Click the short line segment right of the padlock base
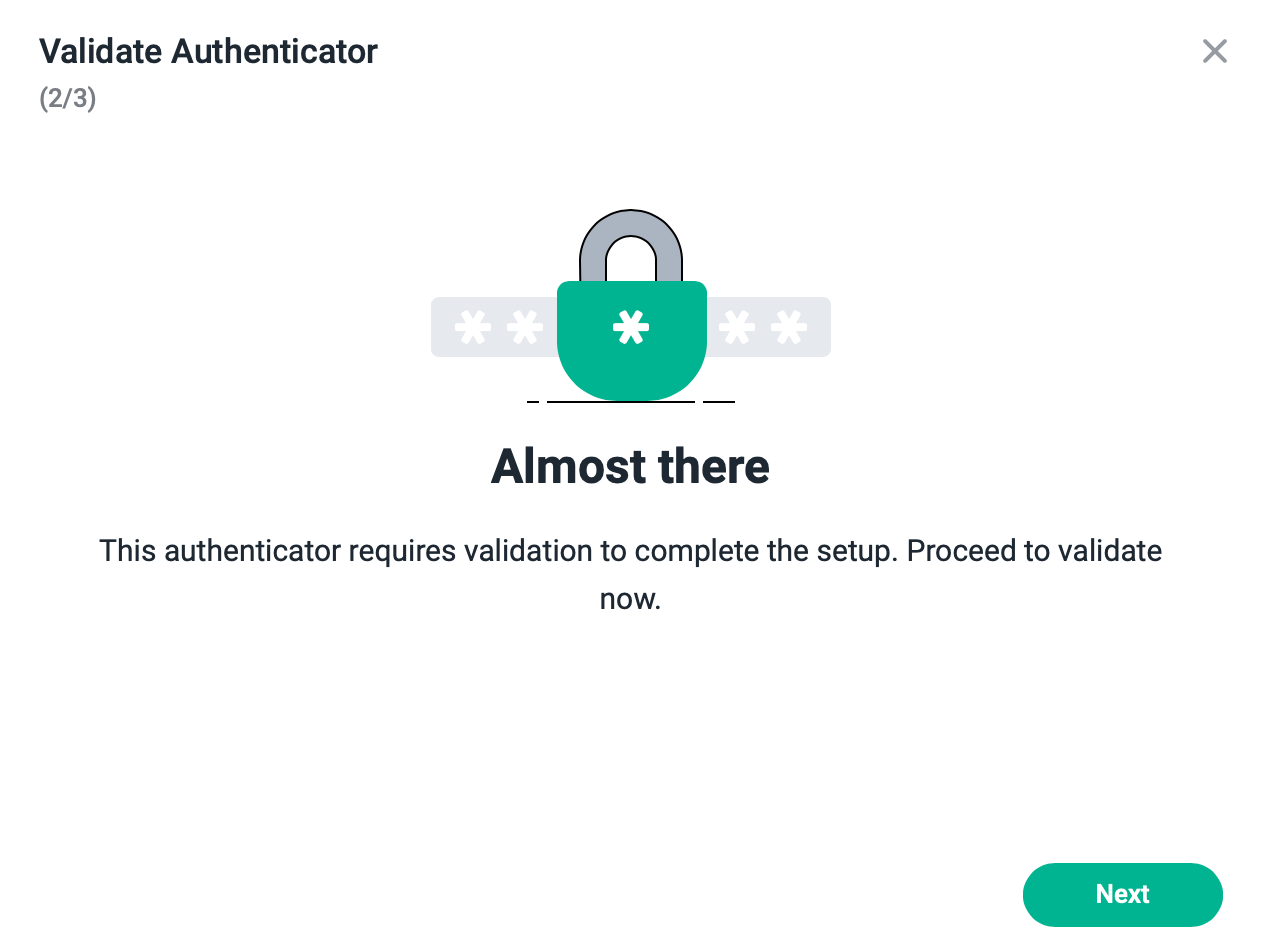The height and width of the screenshot is (950, 1266). [719, 402]
